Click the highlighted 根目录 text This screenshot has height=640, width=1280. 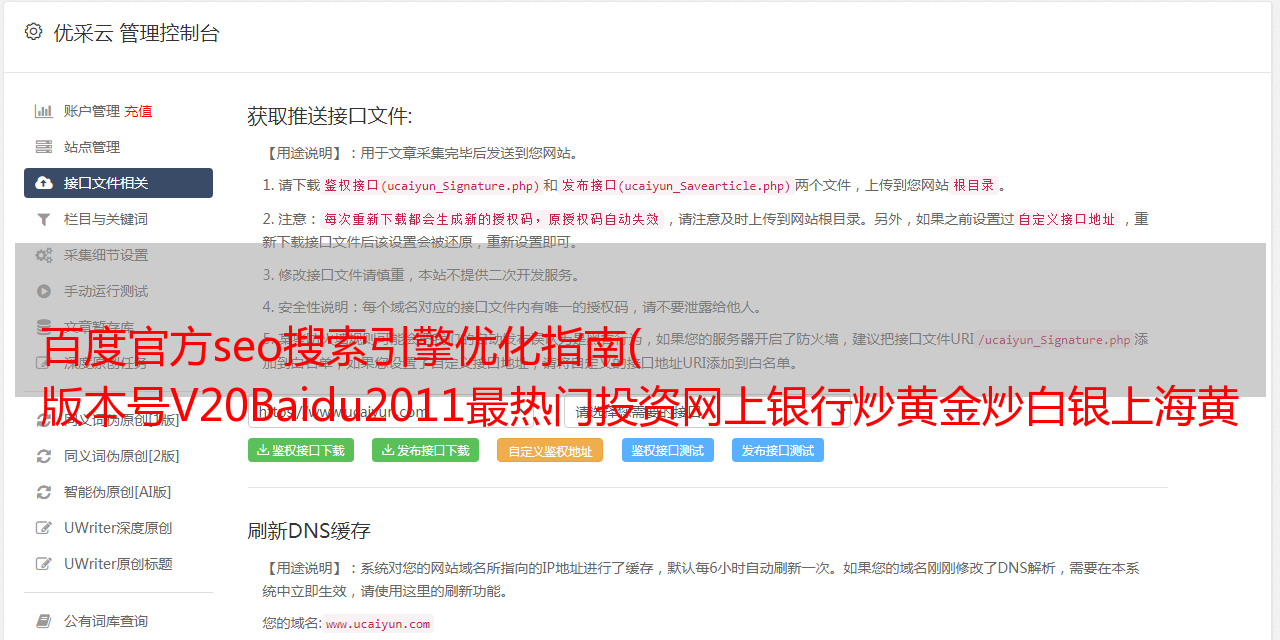pos(974,185)
